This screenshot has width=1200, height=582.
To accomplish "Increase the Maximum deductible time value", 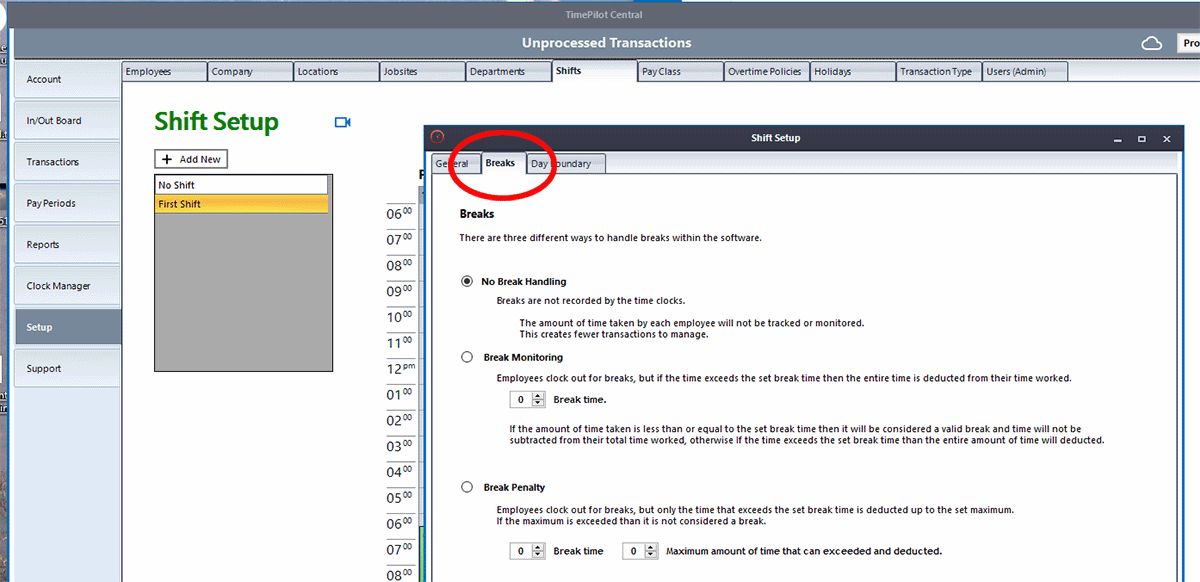I will tap(649, 548).
